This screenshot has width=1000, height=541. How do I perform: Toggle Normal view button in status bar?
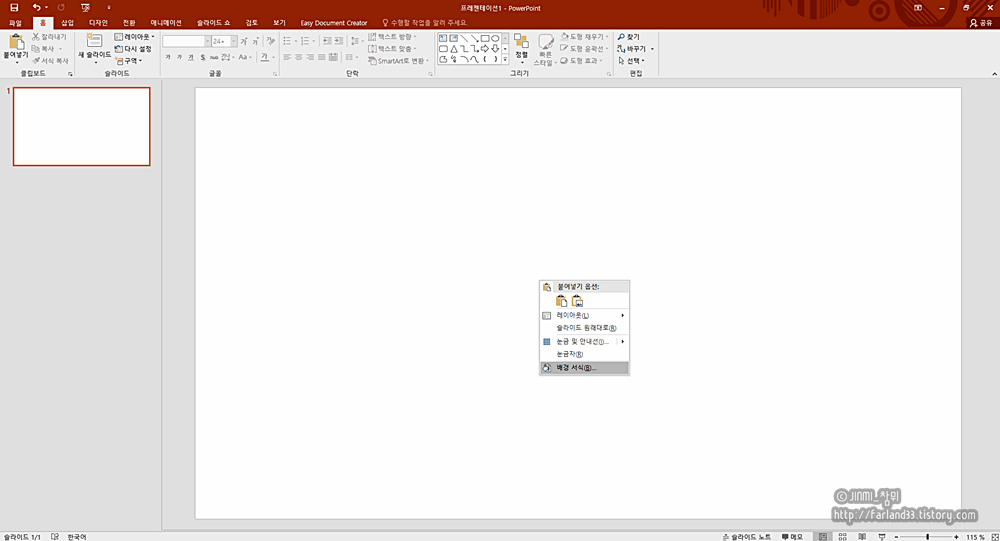(x=823, y=537)
